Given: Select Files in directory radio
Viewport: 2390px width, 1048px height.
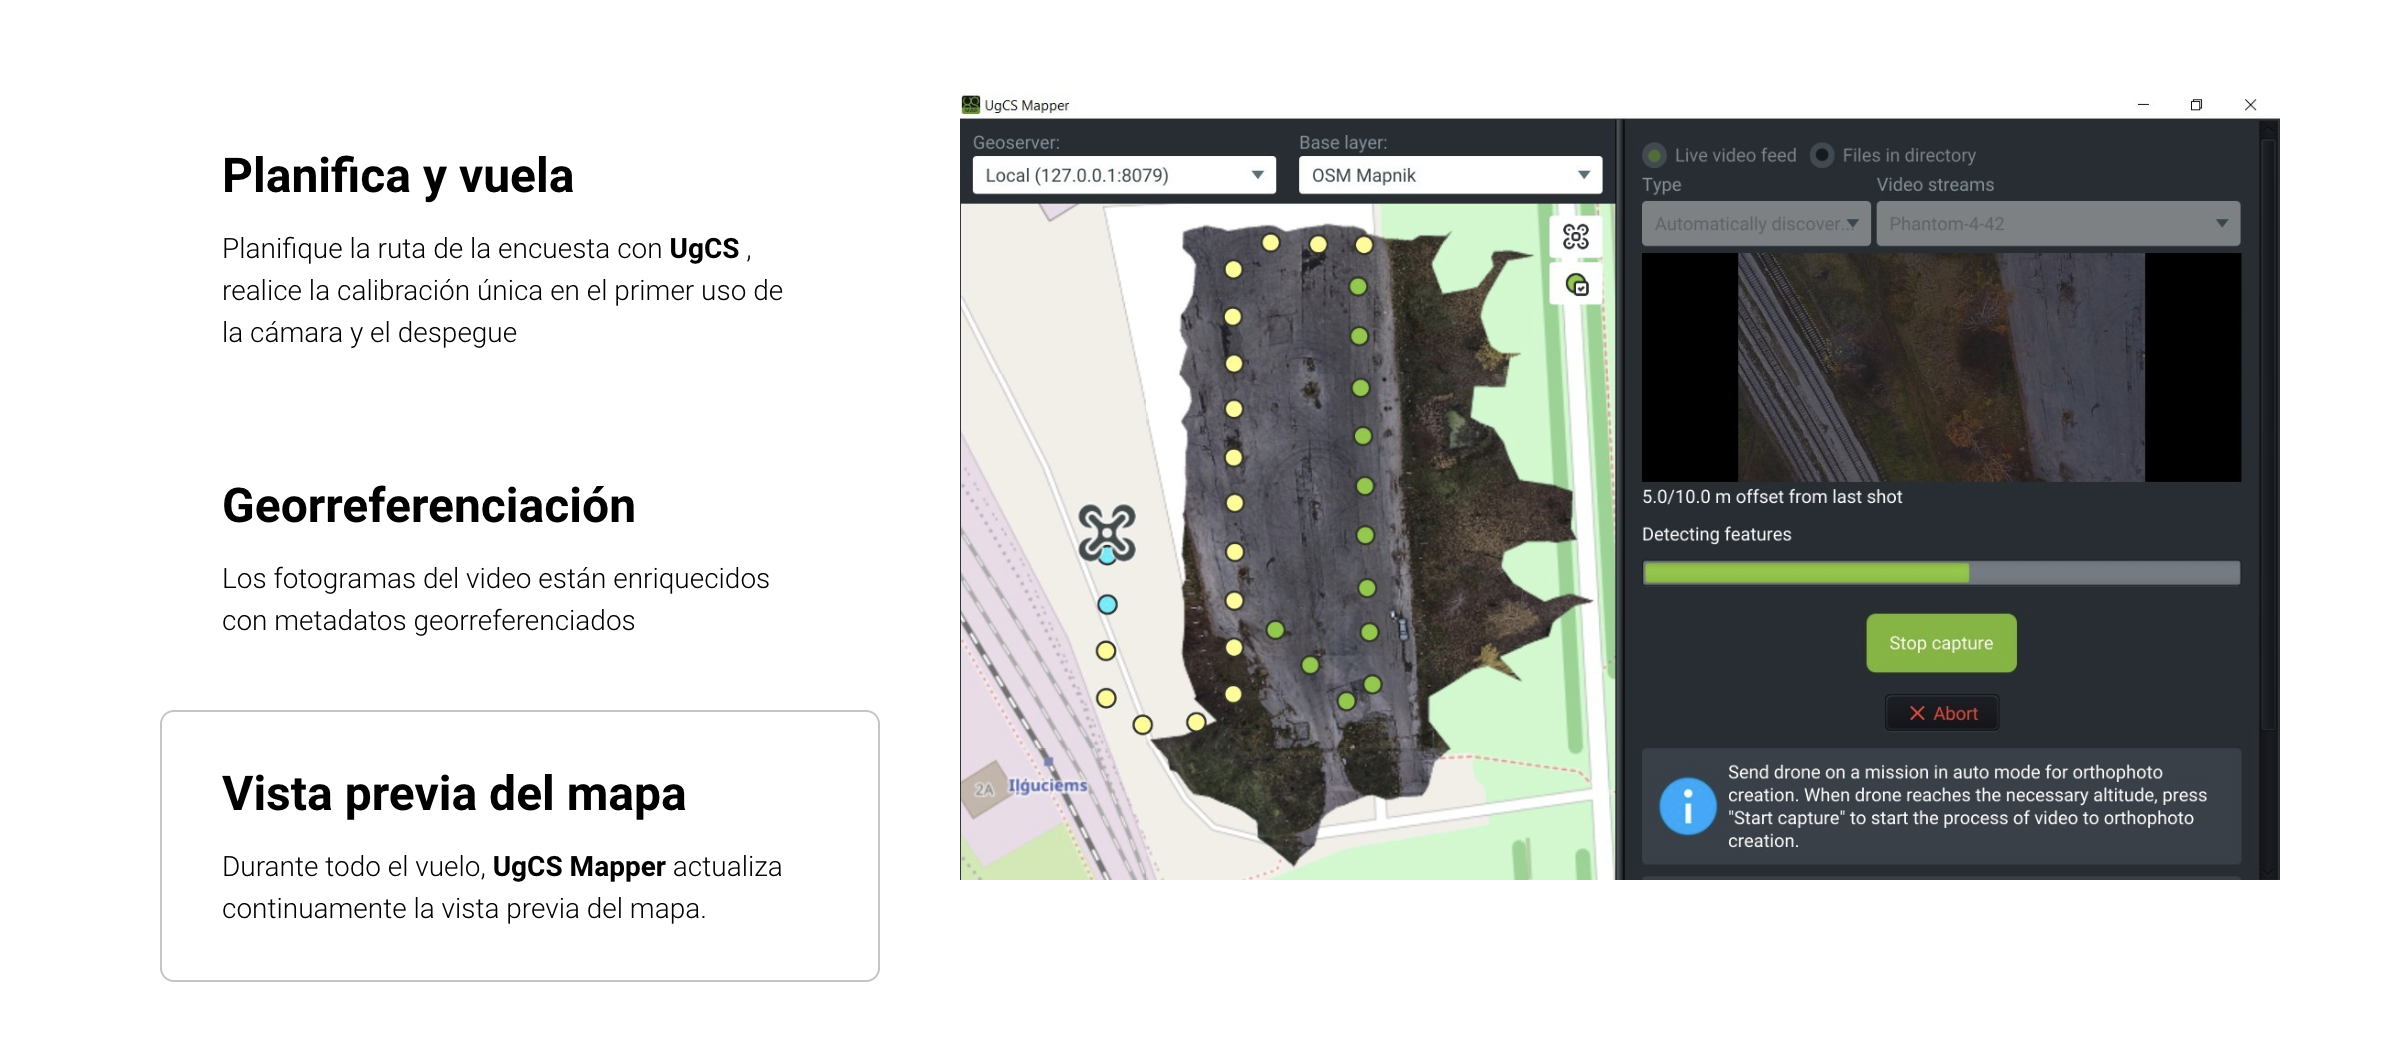Looking at the screenshot, I should (1822, 155).
